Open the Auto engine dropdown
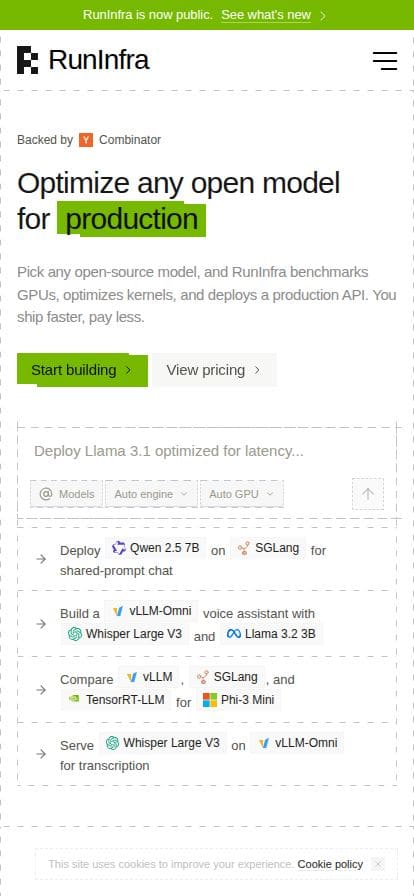The height and width of the screenshot is (896, 414). coord(151,494)
